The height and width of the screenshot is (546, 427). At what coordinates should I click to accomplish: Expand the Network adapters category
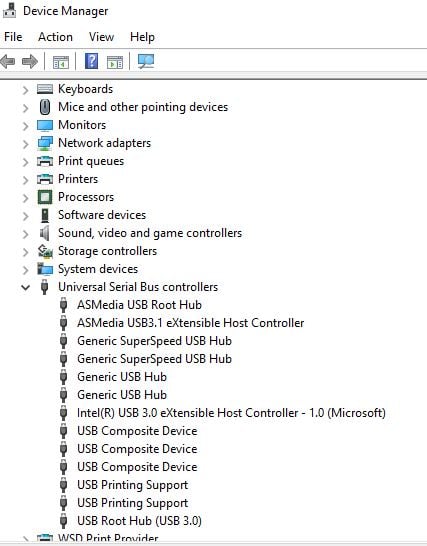(25, 143)
